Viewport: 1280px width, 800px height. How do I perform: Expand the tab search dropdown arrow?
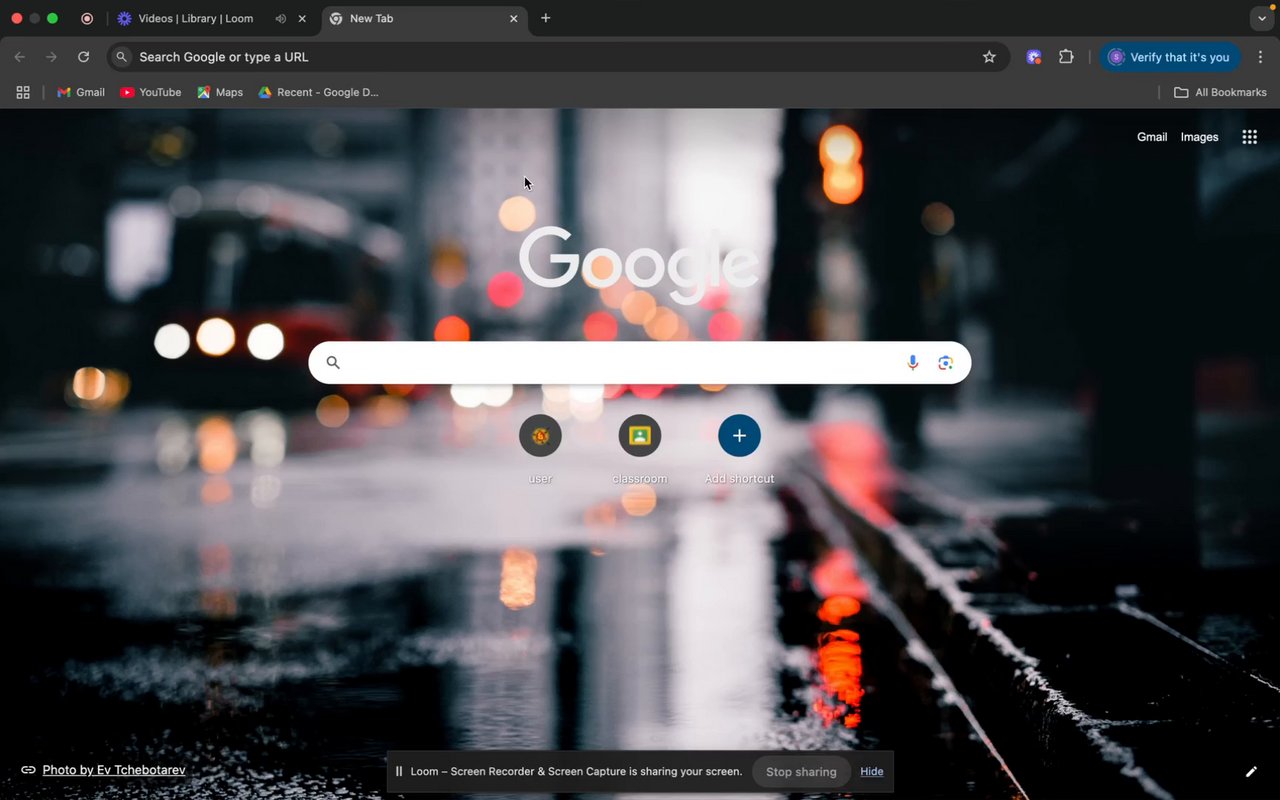tap(1261, 18)
